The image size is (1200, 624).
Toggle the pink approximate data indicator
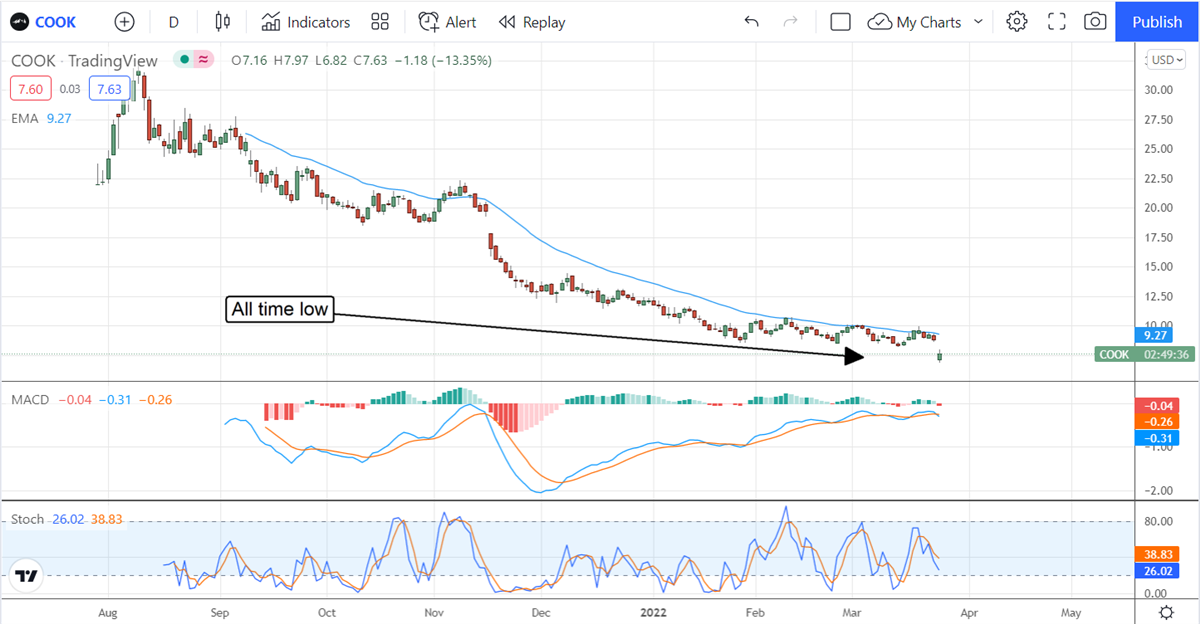tap(204, 60)
